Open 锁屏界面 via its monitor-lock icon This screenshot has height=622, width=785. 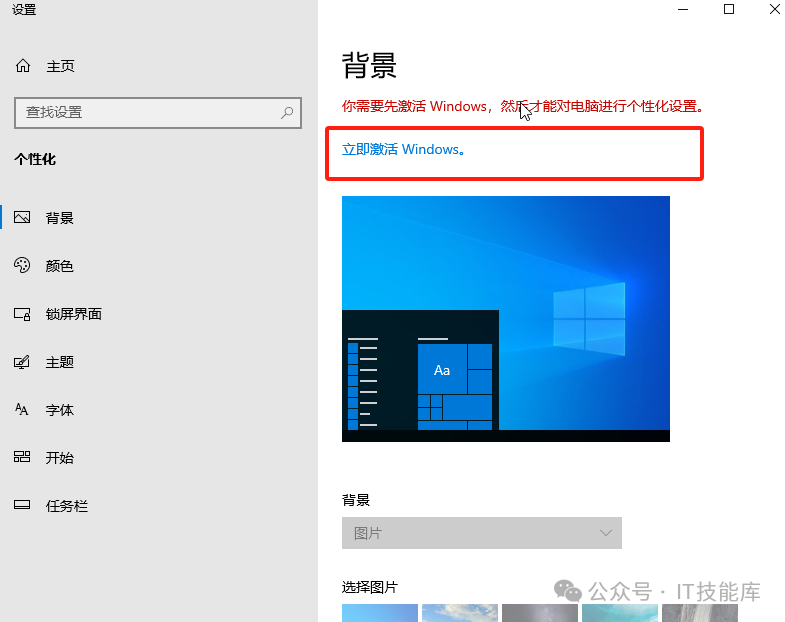click(x=22, y=314)
